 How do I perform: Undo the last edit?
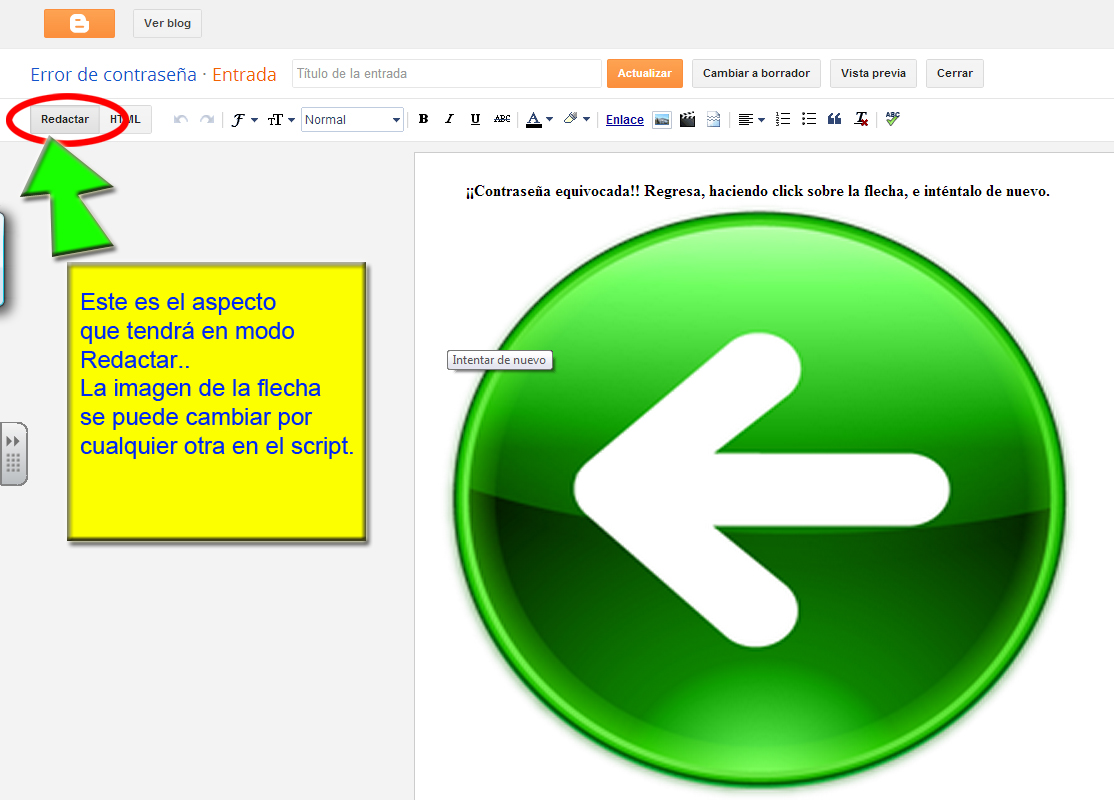[180, 119]
